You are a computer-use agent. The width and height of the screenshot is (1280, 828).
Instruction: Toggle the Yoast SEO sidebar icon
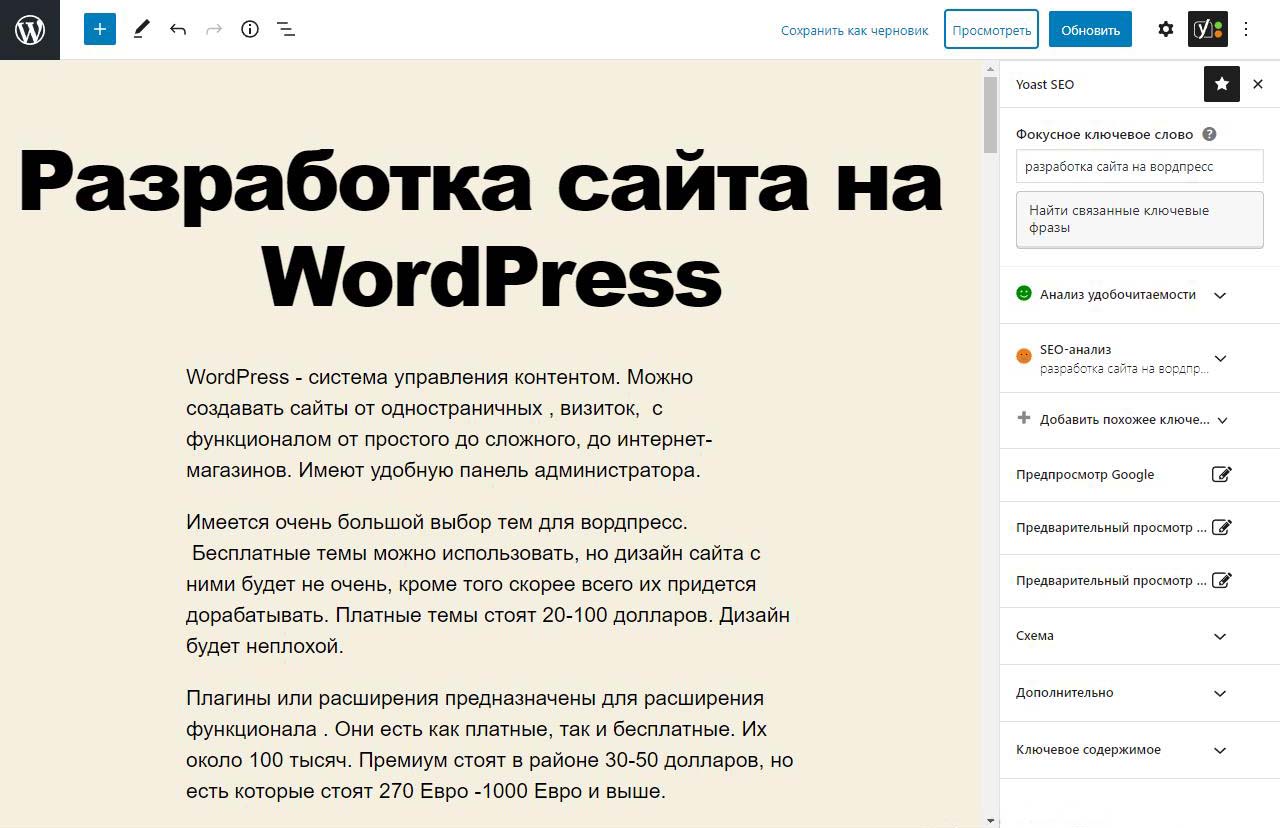click(x=1207, y=29)
